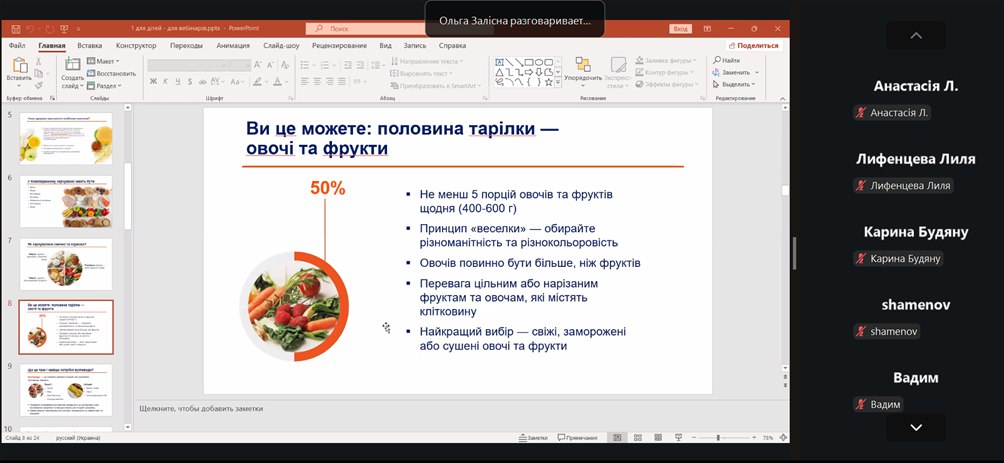Toggle normal view button in status bar
Viewport: 1004px width, 463px height.
pyautogui.click(x=617, y=438)
